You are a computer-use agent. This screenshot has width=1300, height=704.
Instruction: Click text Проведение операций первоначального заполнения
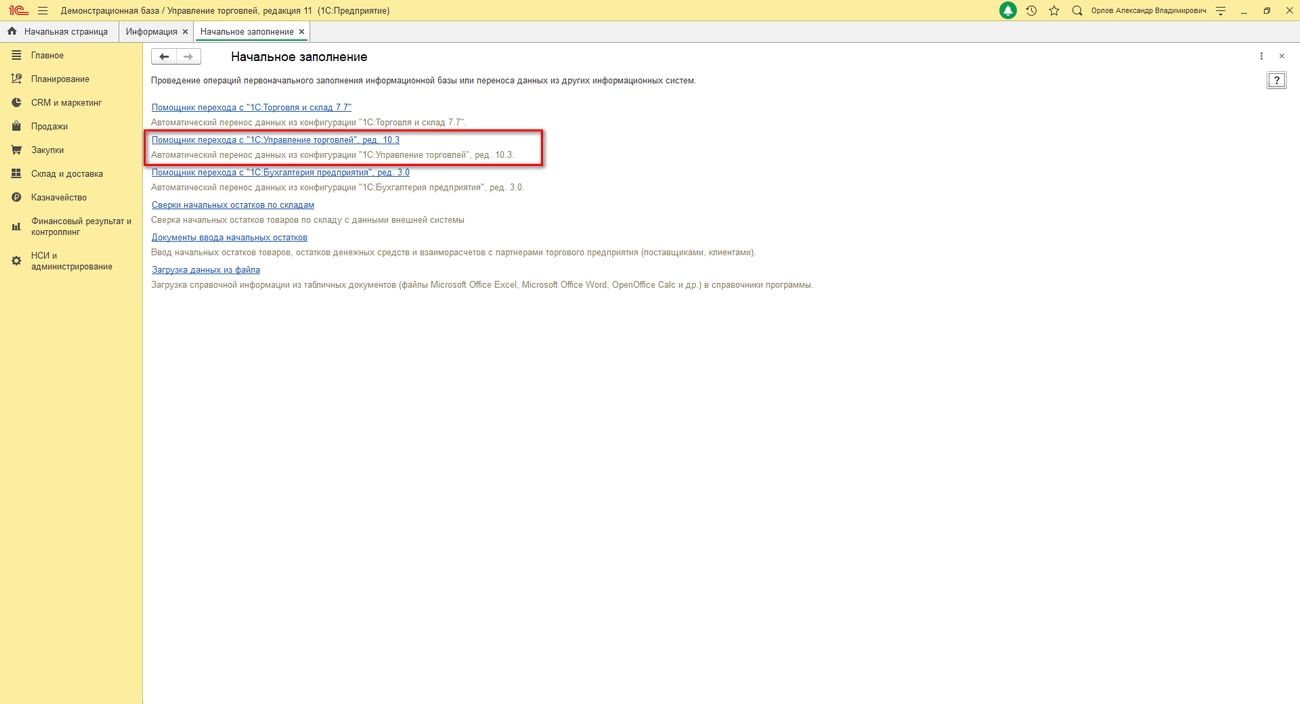point(423,80)
